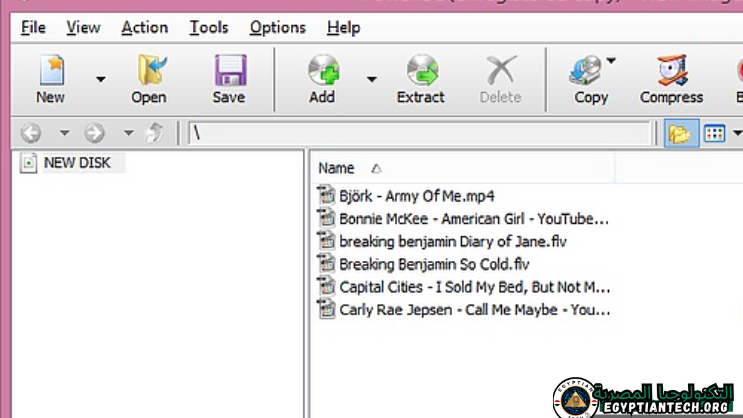Click the back navigation arrow
The image size is (743, 418).
click(x=31, y=133)
